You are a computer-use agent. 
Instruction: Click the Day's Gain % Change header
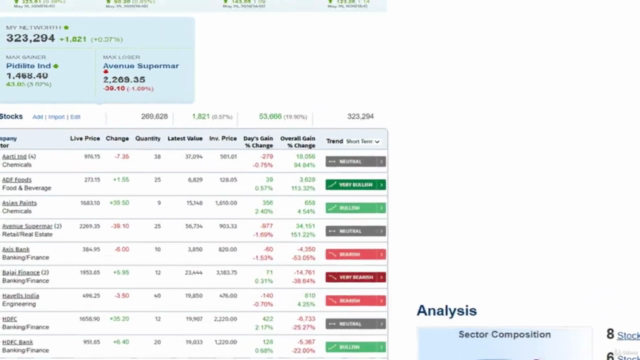click(258, 142)
